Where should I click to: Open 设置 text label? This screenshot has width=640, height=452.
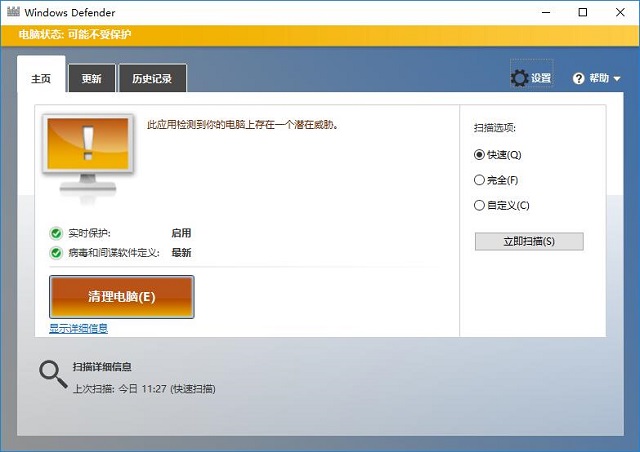pos(541,78)
